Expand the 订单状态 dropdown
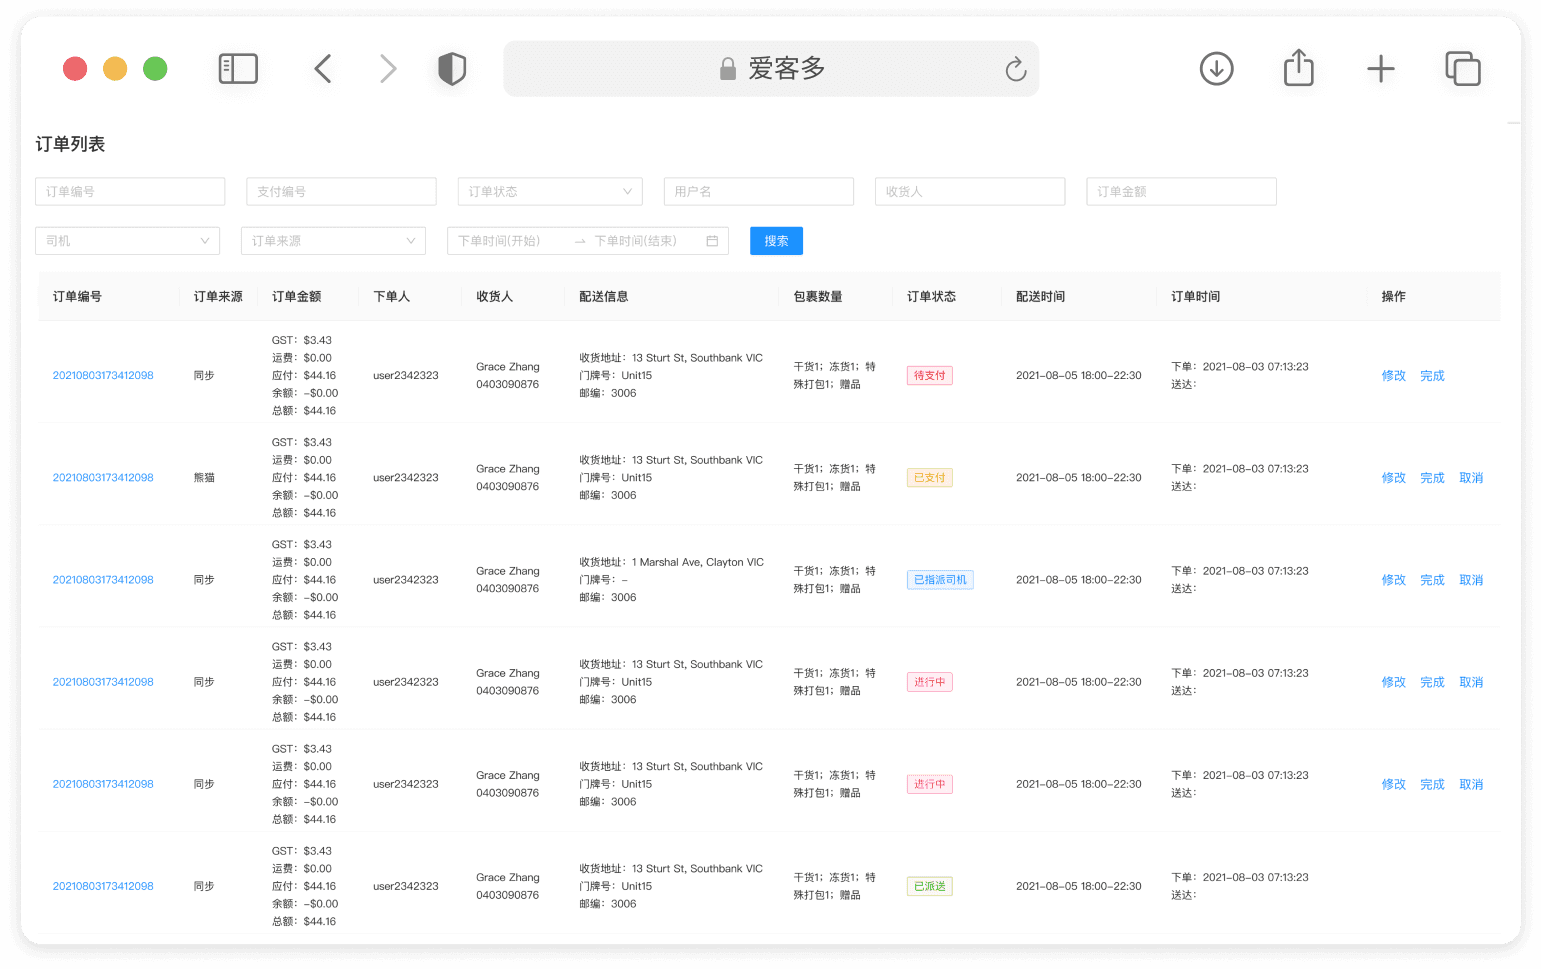 [549, 192]
